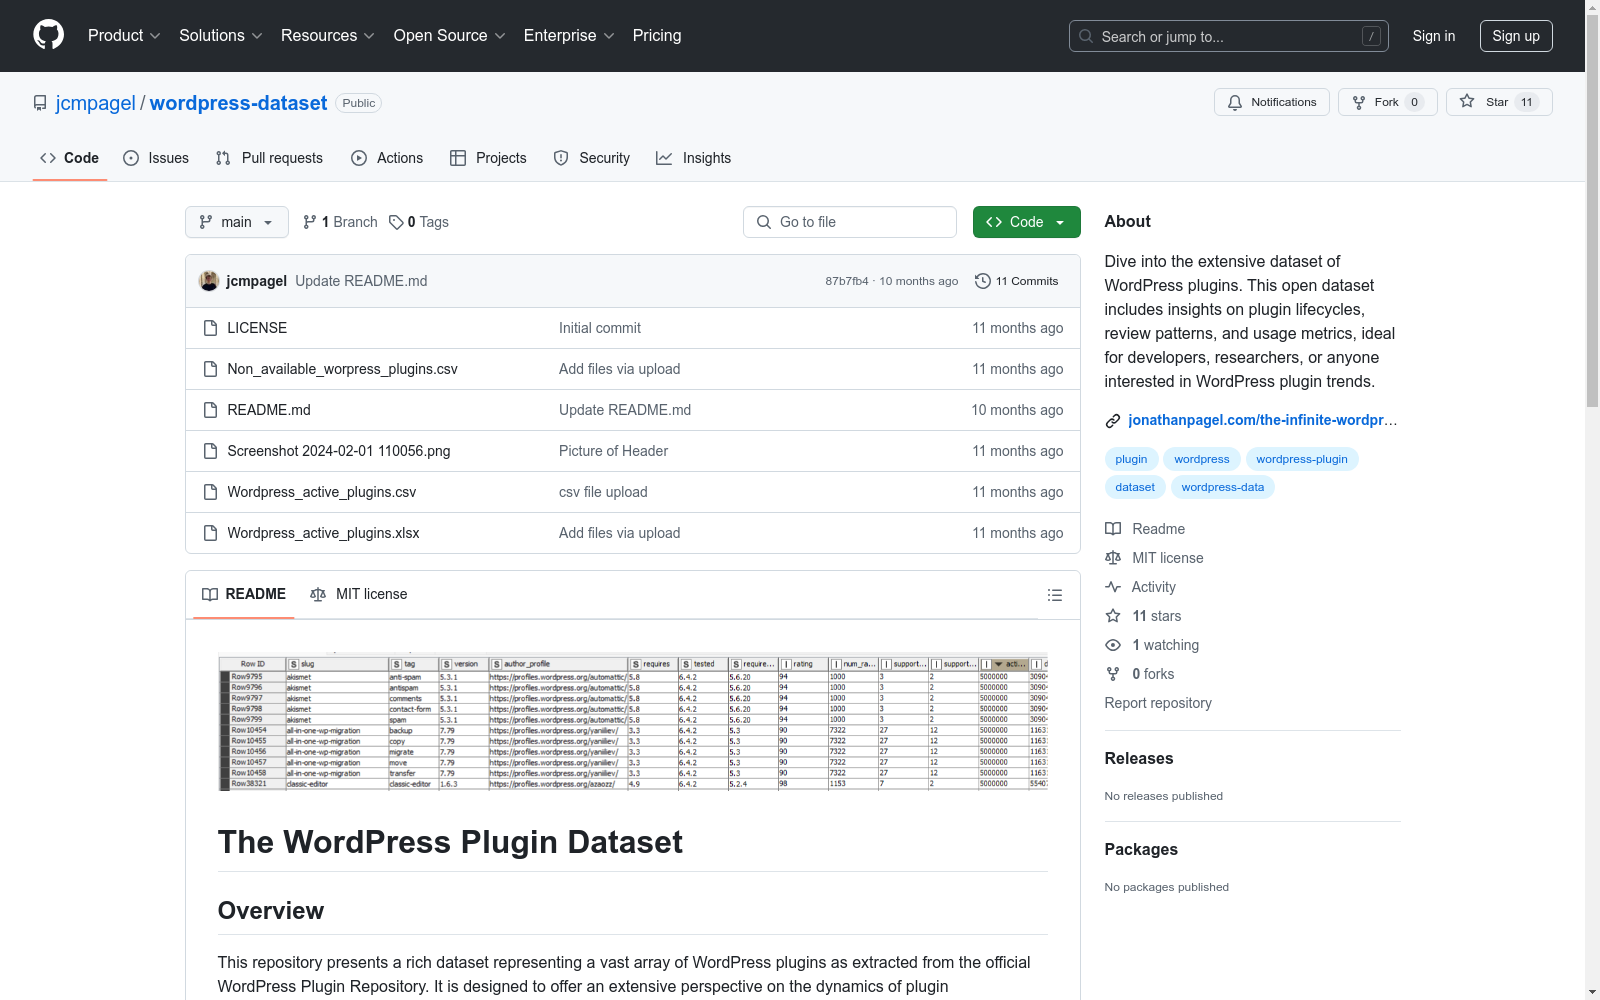The image size is (1600, 1000).
Task: Focus the Go to file input
Action: click(850, 222)
